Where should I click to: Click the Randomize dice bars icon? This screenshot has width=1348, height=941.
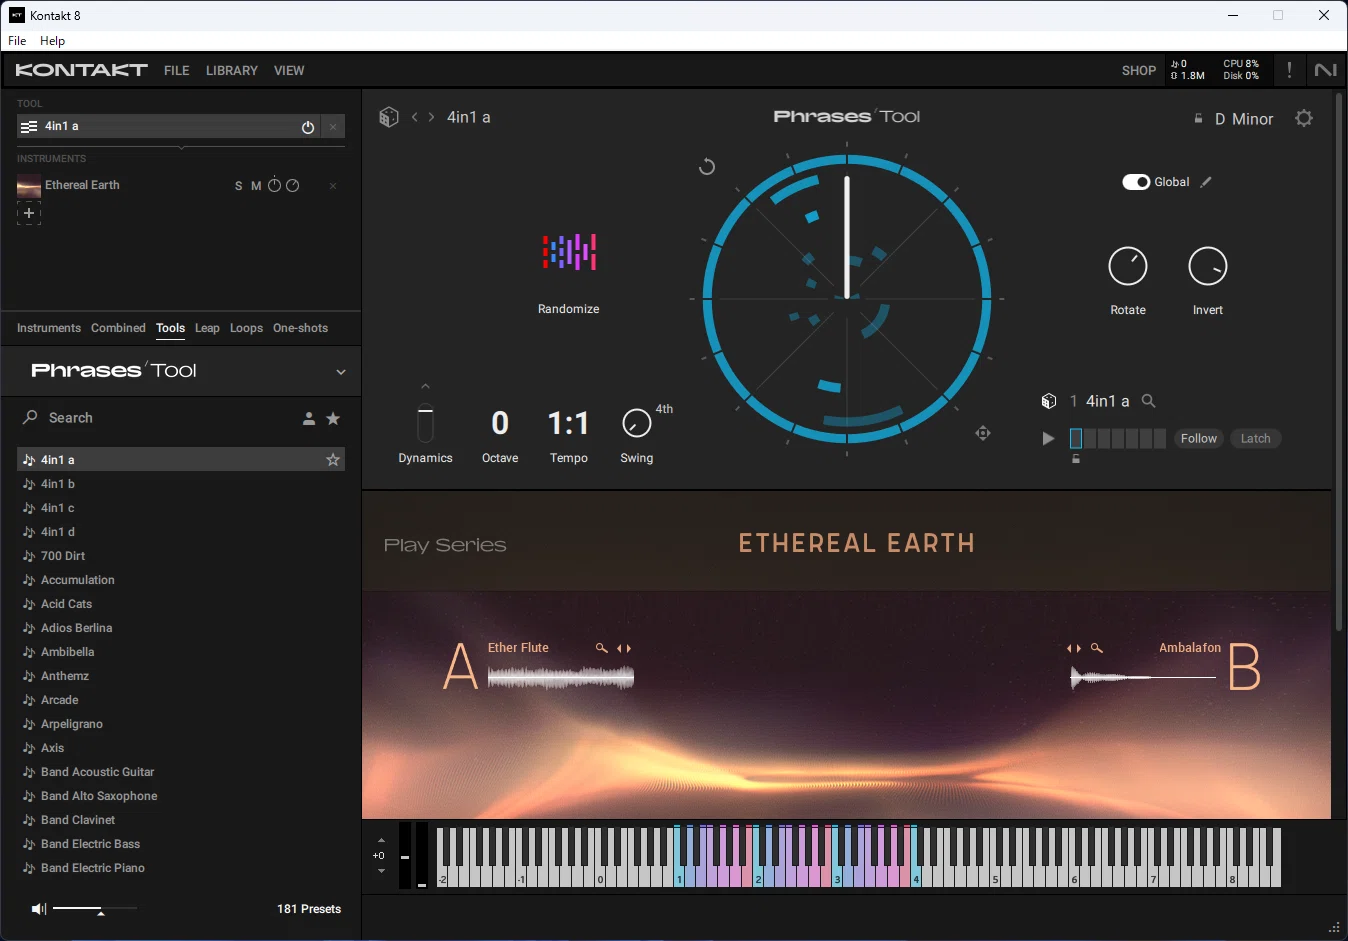pos(569,252)
